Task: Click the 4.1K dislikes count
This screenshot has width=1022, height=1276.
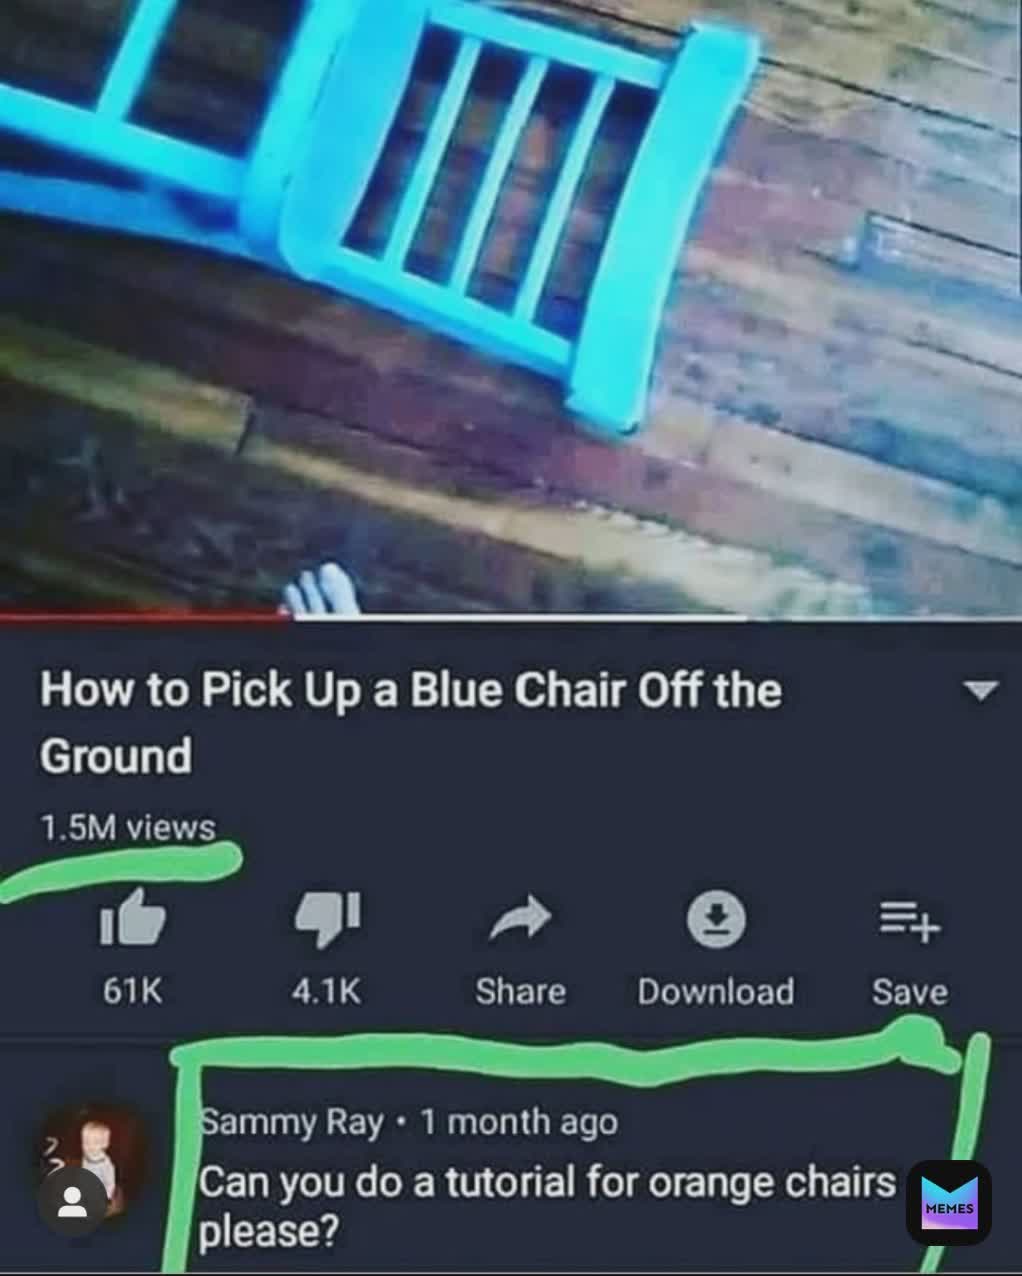Action: coord(326,991)
